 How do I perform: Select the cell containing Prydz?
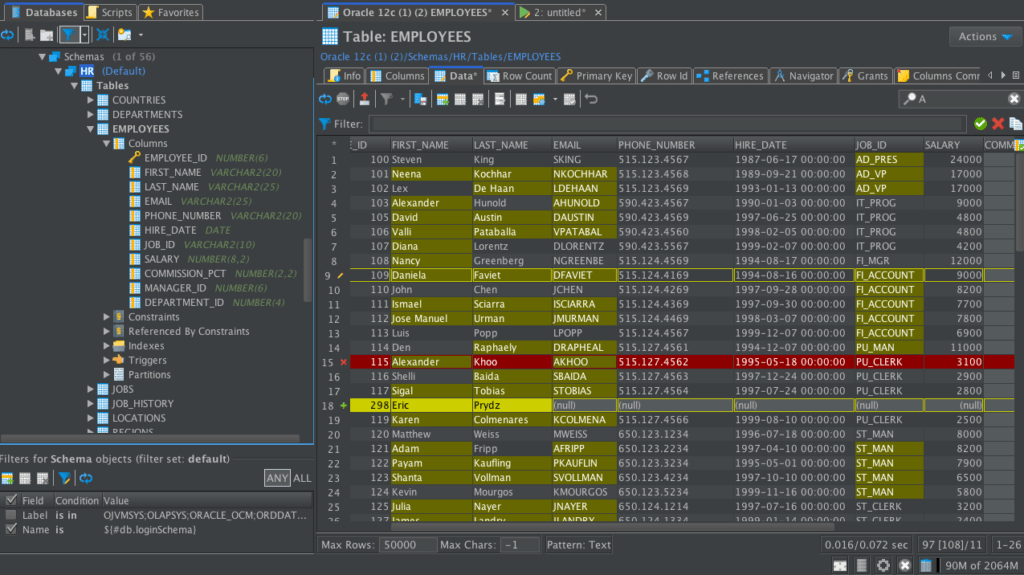511,405
